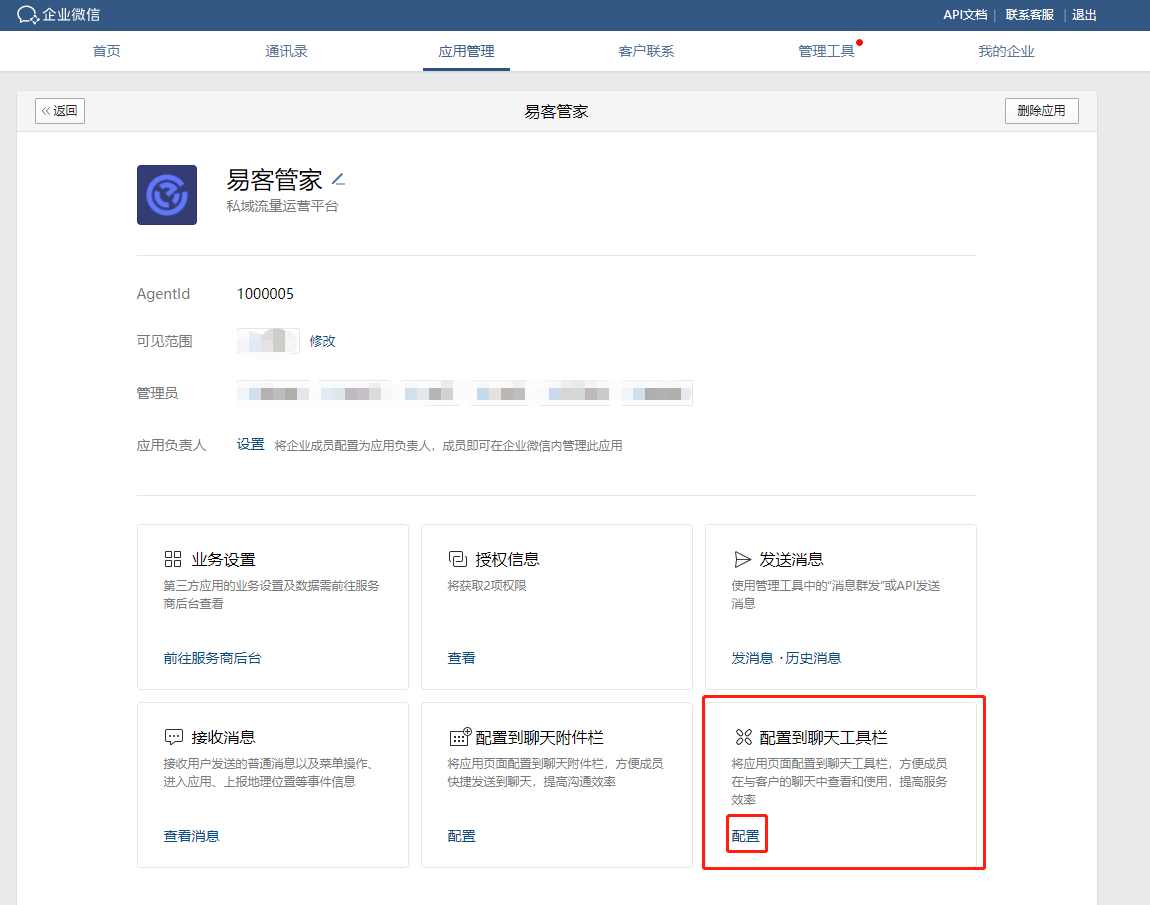Image resolution: width=1150 pixels, height=905 pixels.
Task: Click the 将获取2项权限 text
Action: tap(487, 585)
